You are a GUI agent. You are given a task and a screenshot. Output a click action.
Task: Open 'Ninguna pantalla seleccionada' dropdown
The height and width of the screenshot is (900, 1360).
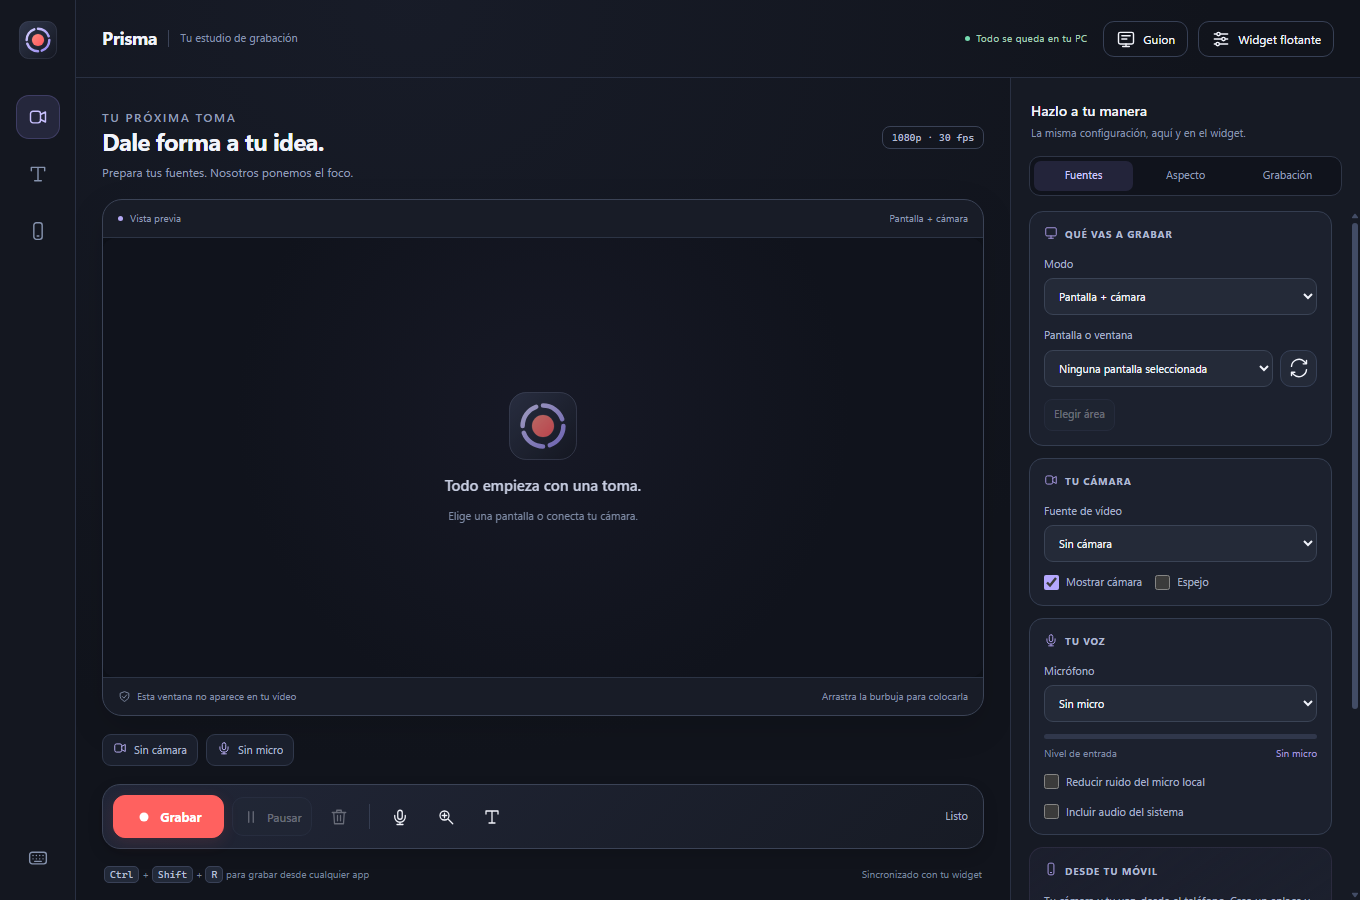point(1158,369)
